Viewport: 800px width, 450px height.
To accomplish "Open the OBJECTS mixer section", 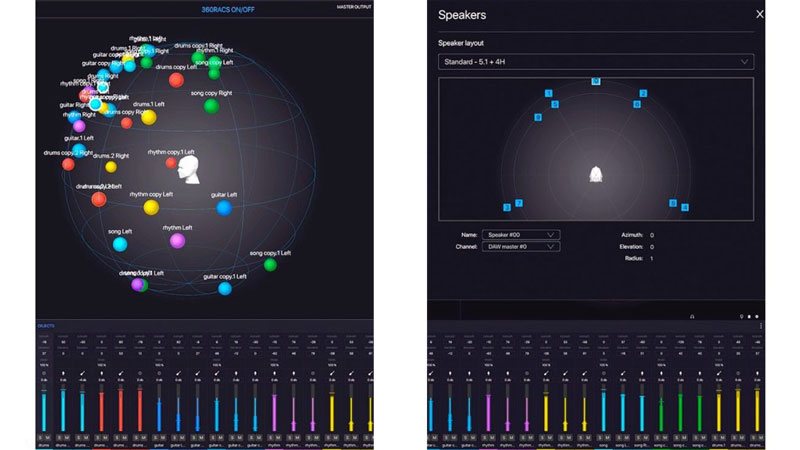I will click(x=45, y=326).
